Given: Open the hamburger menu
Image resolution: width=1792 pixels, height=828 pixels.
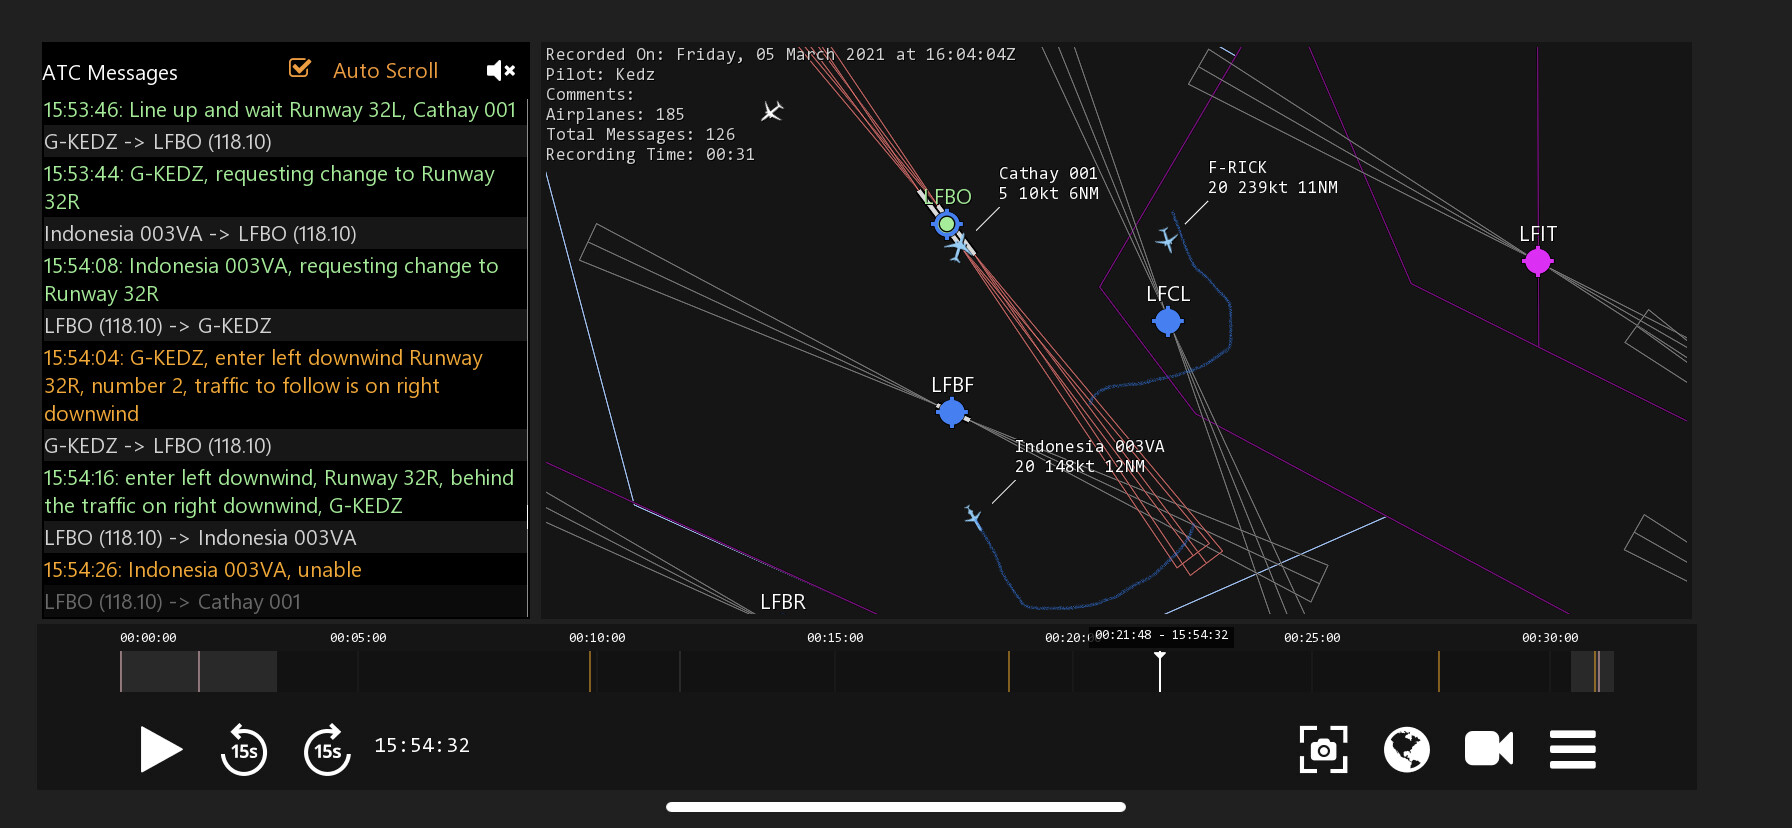Looking at the screenshot, I should 1572,749.
